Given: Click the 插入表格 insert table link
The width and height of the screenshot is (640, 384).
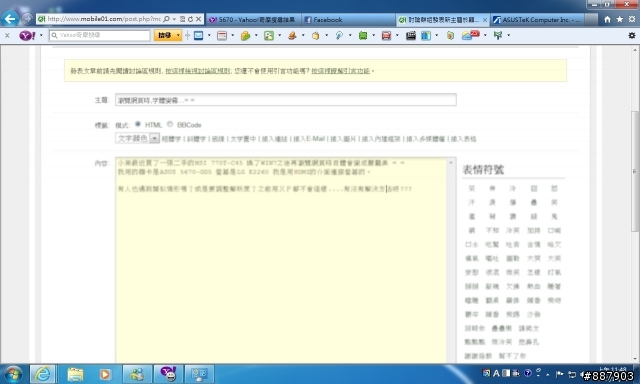Looking at the screenshot, I should [463, 139].
